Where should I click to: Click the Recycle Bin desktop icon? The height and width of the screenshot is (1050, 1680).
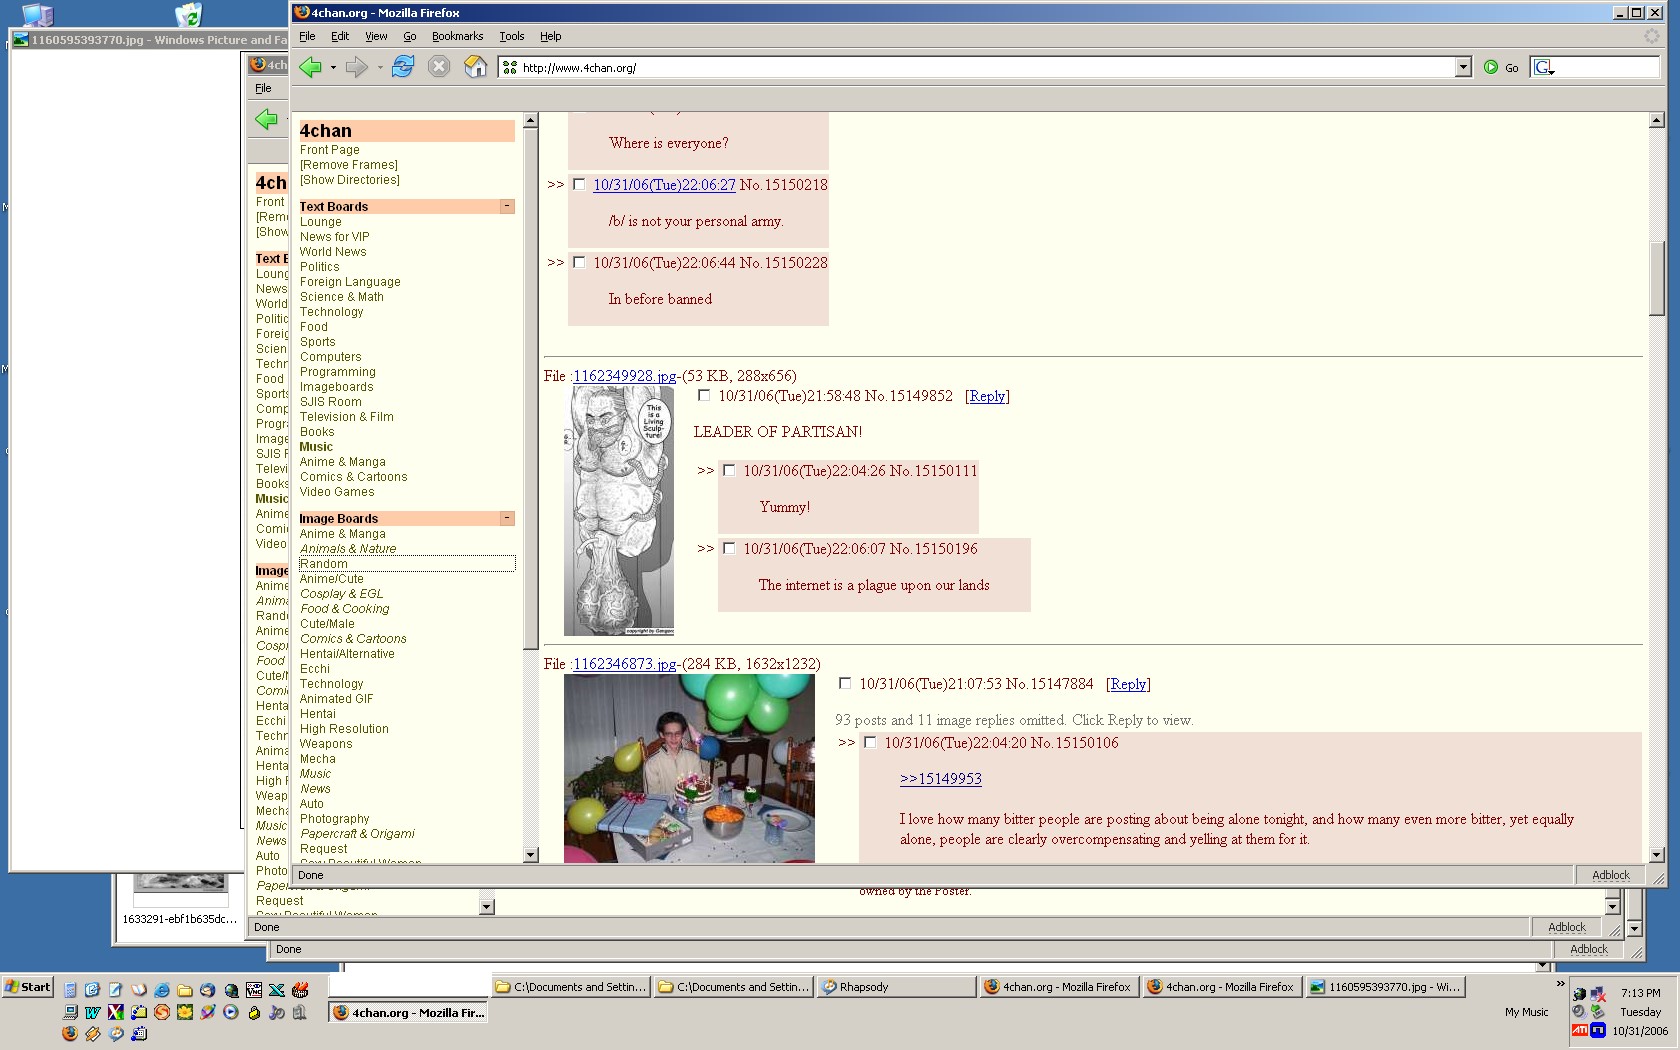coord(188,14)
